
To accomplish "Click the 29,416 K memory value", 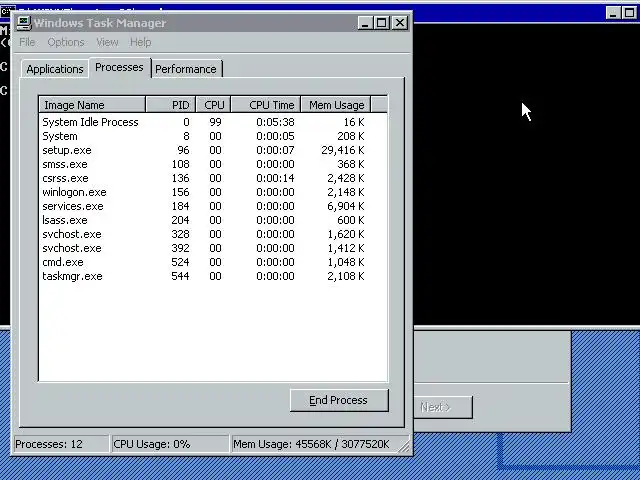I will [342, 150].
